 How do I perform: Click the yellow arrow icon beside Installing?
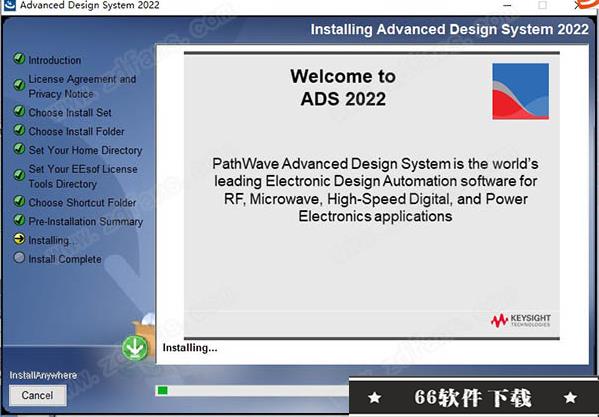coord(19,239)
